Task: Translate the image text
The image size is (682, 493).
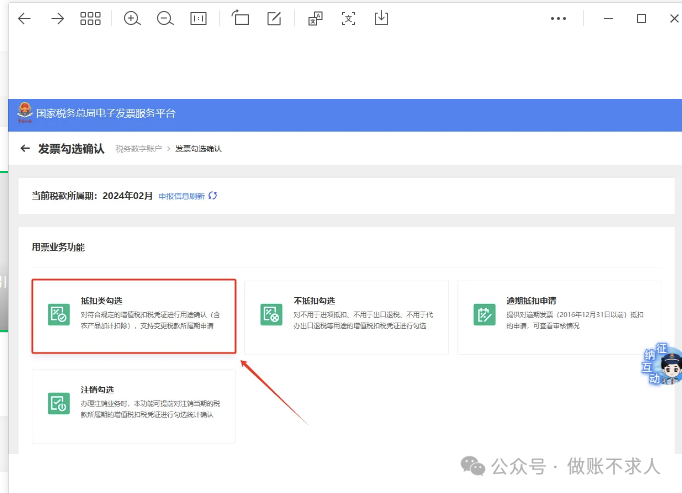Action: tap(315, 18)
